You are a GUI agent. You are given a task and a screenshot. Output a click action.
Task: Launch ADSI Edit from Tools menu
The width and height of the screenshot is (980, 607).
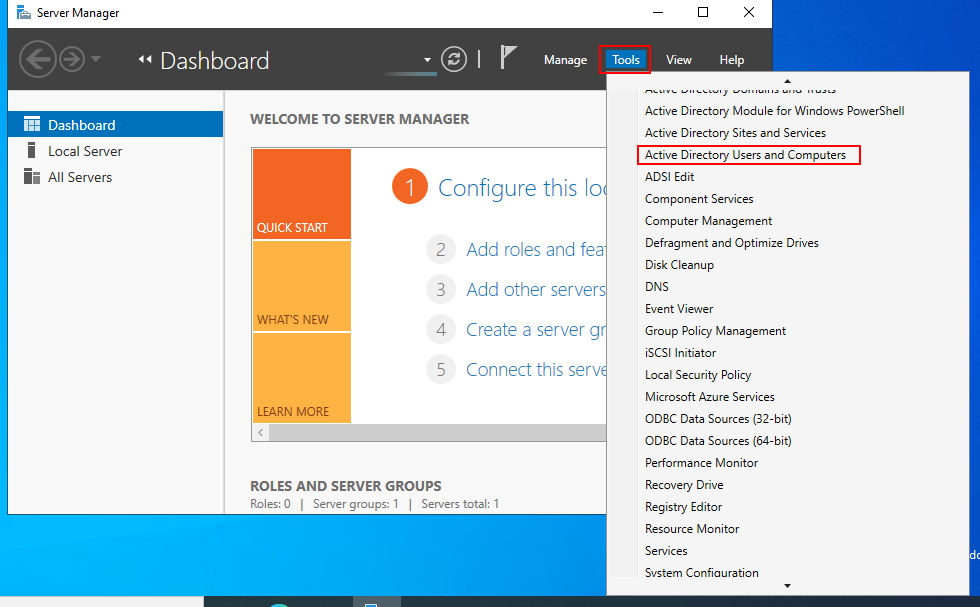point(669,177)
